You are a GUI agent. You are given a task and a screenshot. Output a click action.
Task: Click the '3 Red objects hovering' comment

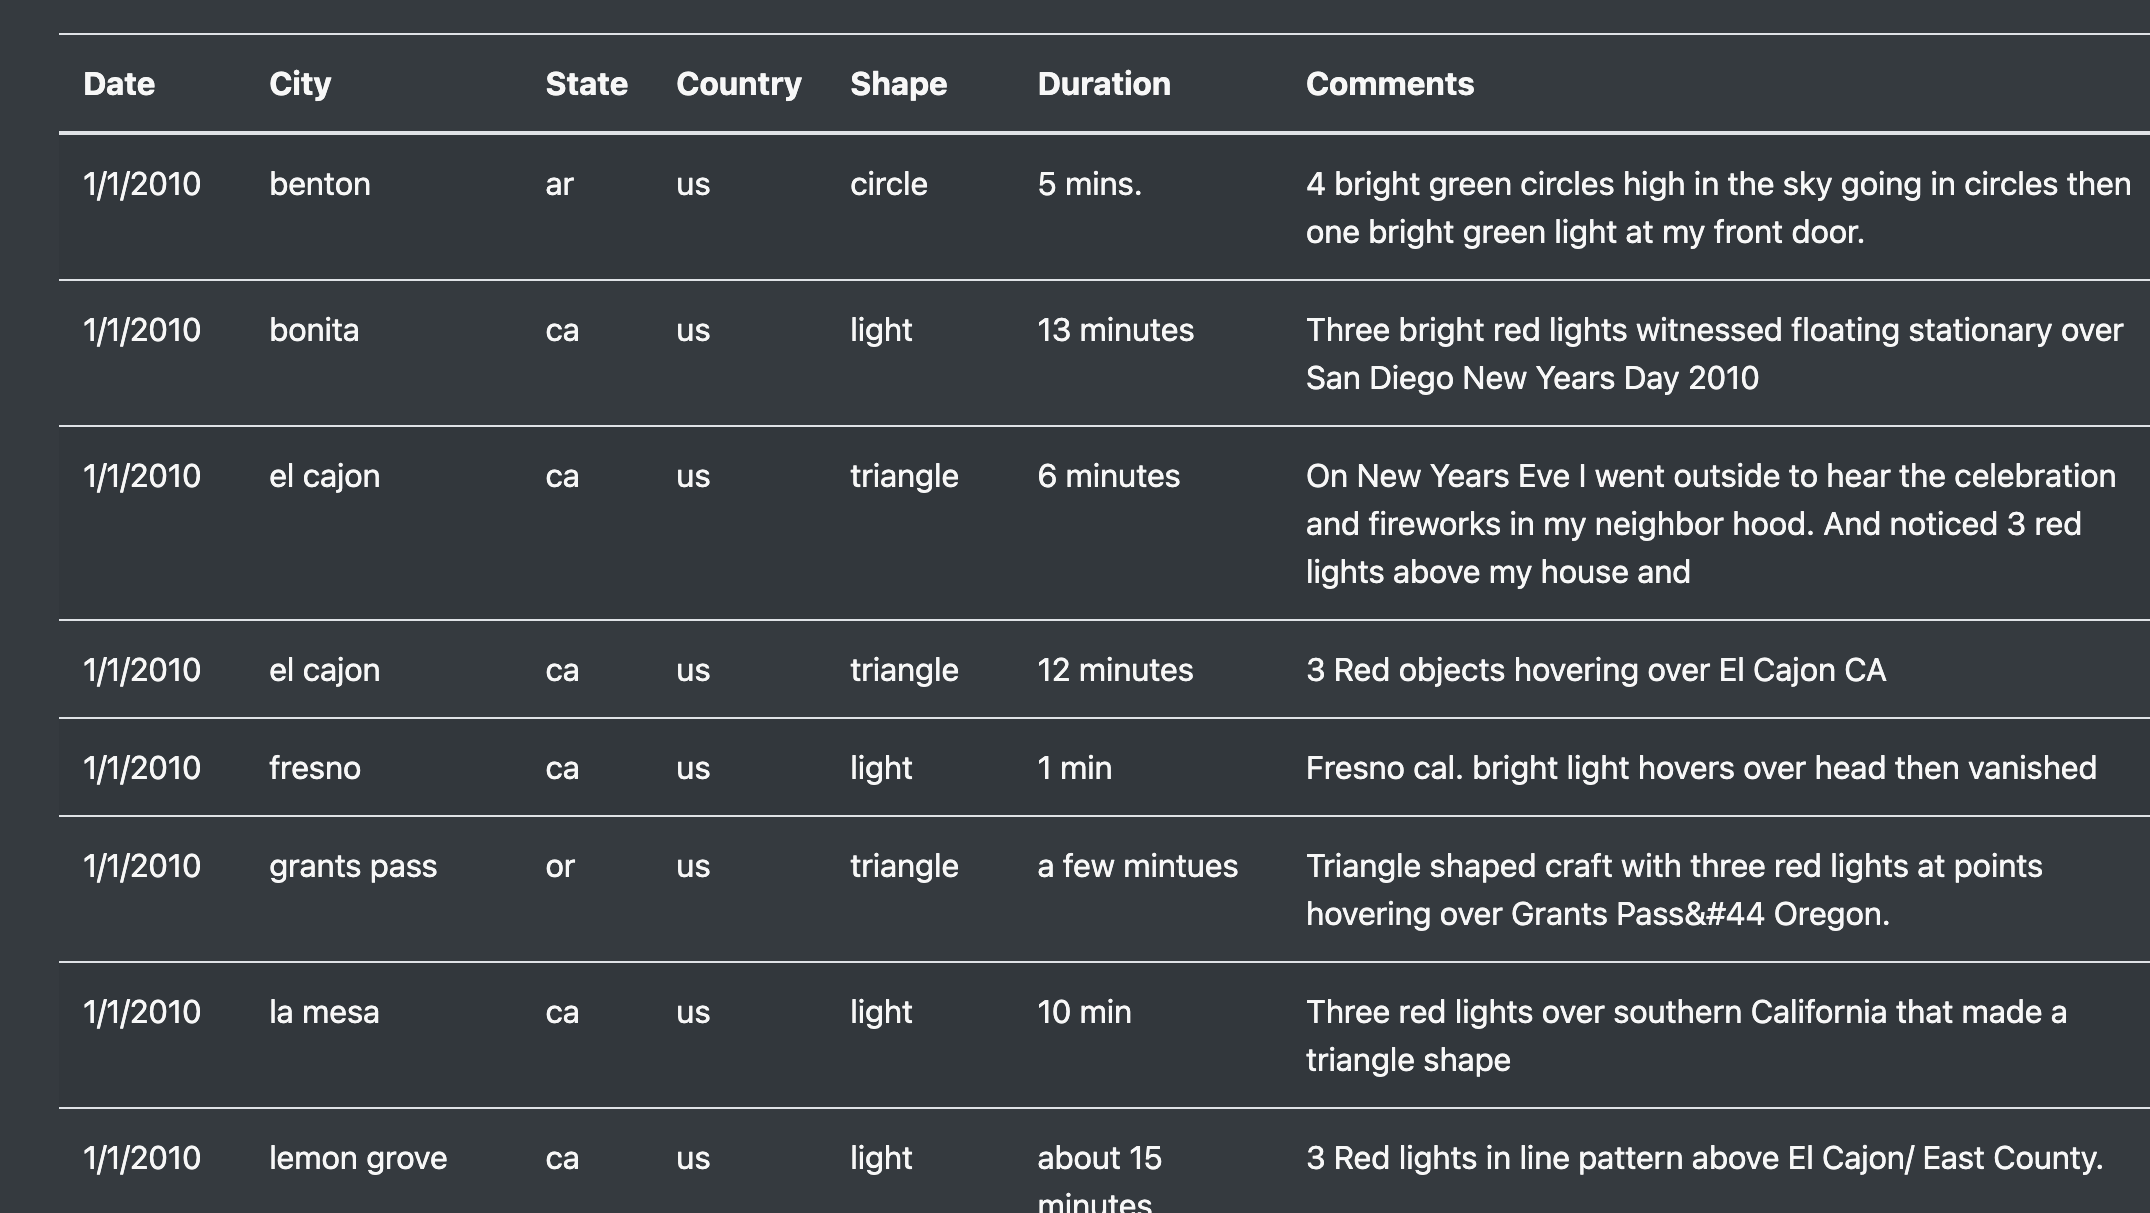click(1596, 670)
